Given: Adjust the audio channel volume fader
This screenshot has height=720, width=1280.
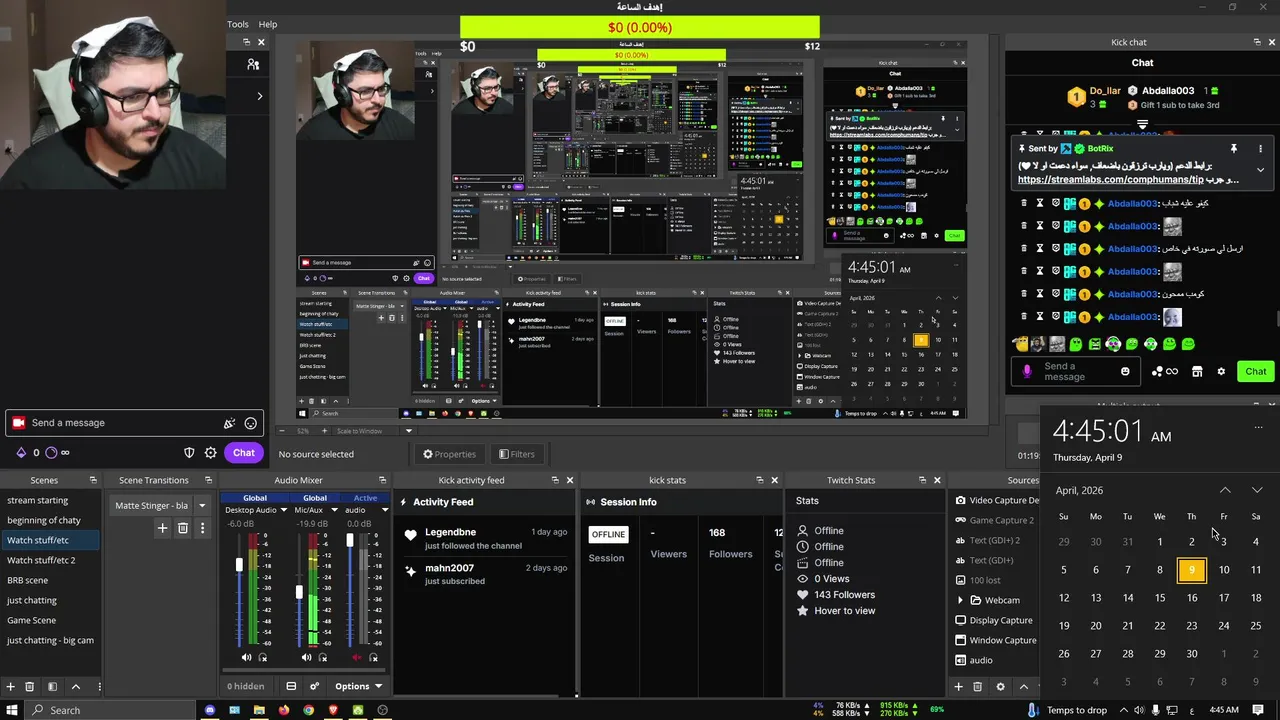Looking at the screenshot, I should pos(350,540).
